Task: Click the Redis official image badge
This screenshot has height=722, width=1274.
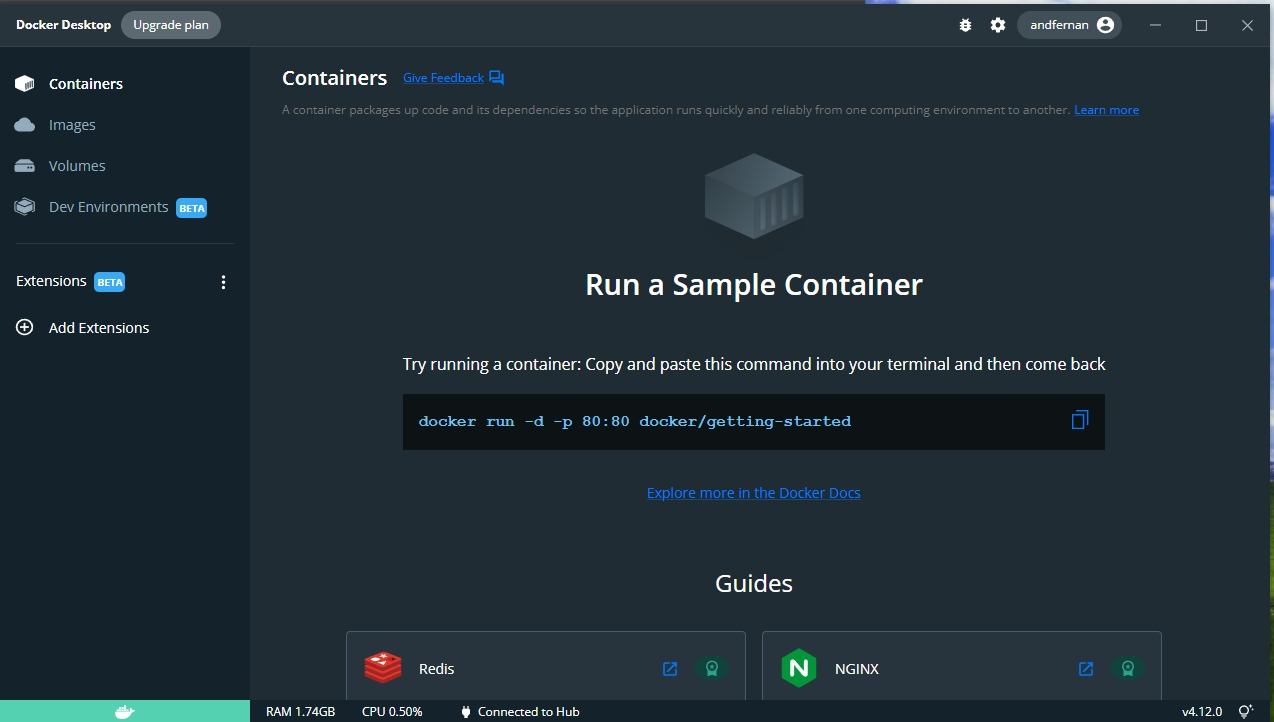Action: point(711,669)
